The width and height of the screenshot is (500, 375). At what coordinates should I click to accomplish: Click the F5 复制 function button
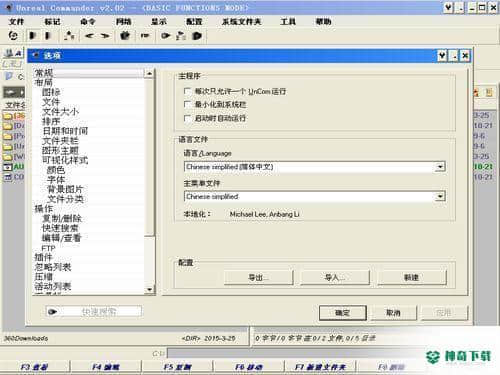pos(177,367)
